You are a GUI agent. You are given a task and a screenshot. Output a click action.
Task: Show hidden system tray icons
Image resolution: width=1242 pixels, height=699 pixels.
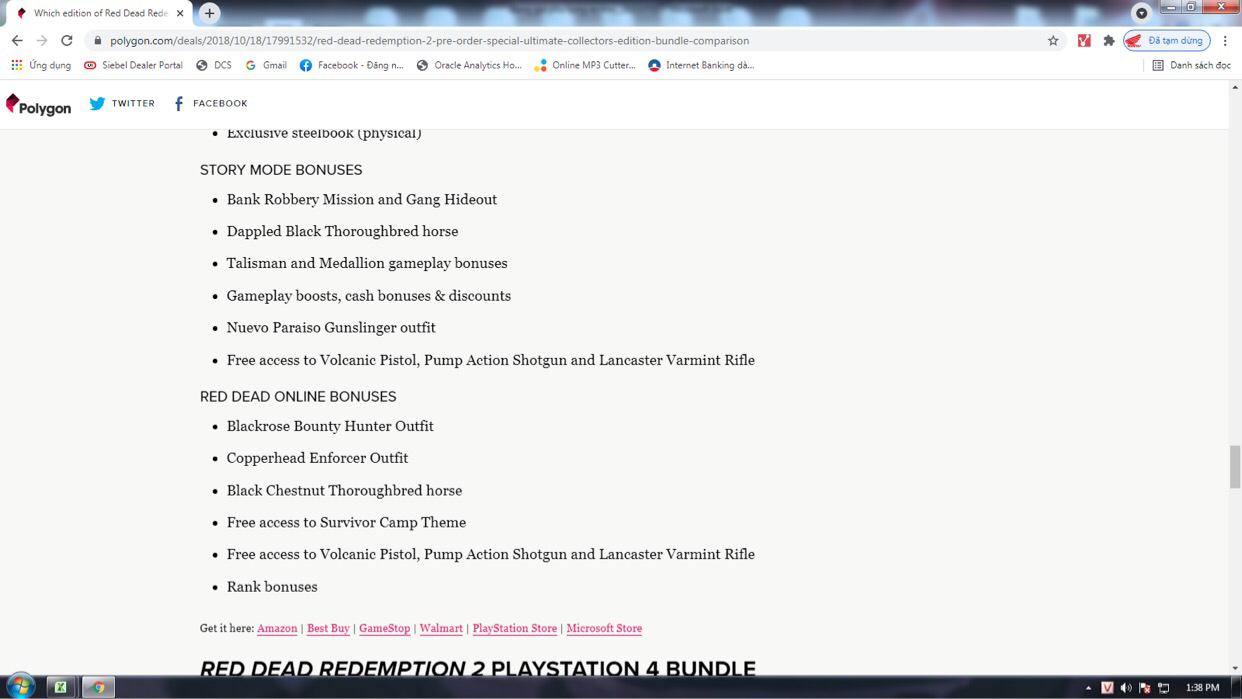pyautogui.click(x=1088, y=688)
